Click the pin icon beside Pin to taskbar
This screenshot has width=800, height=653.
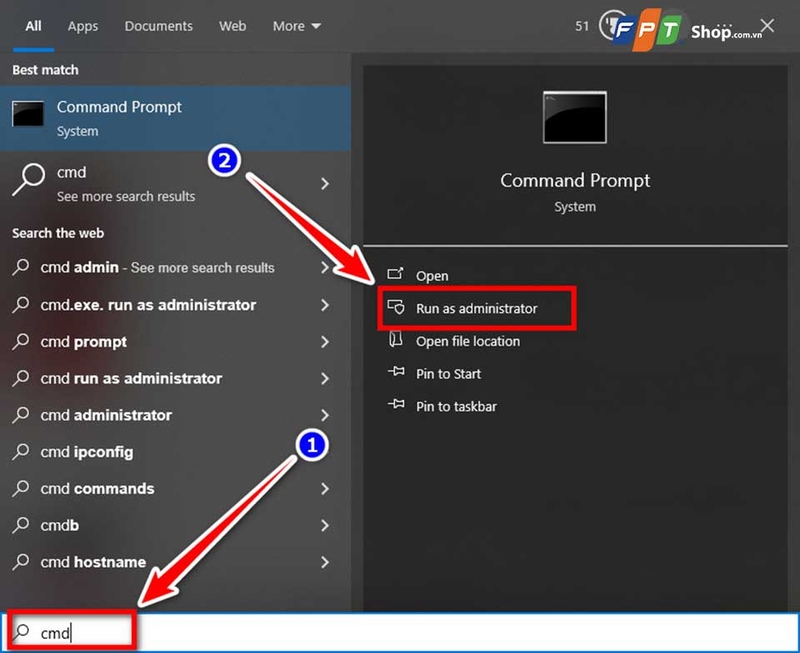pos(396,405)
